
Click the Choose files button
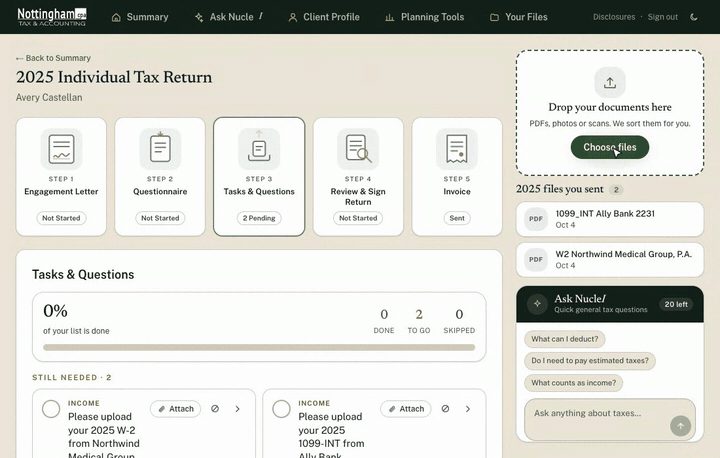point(610,147)
